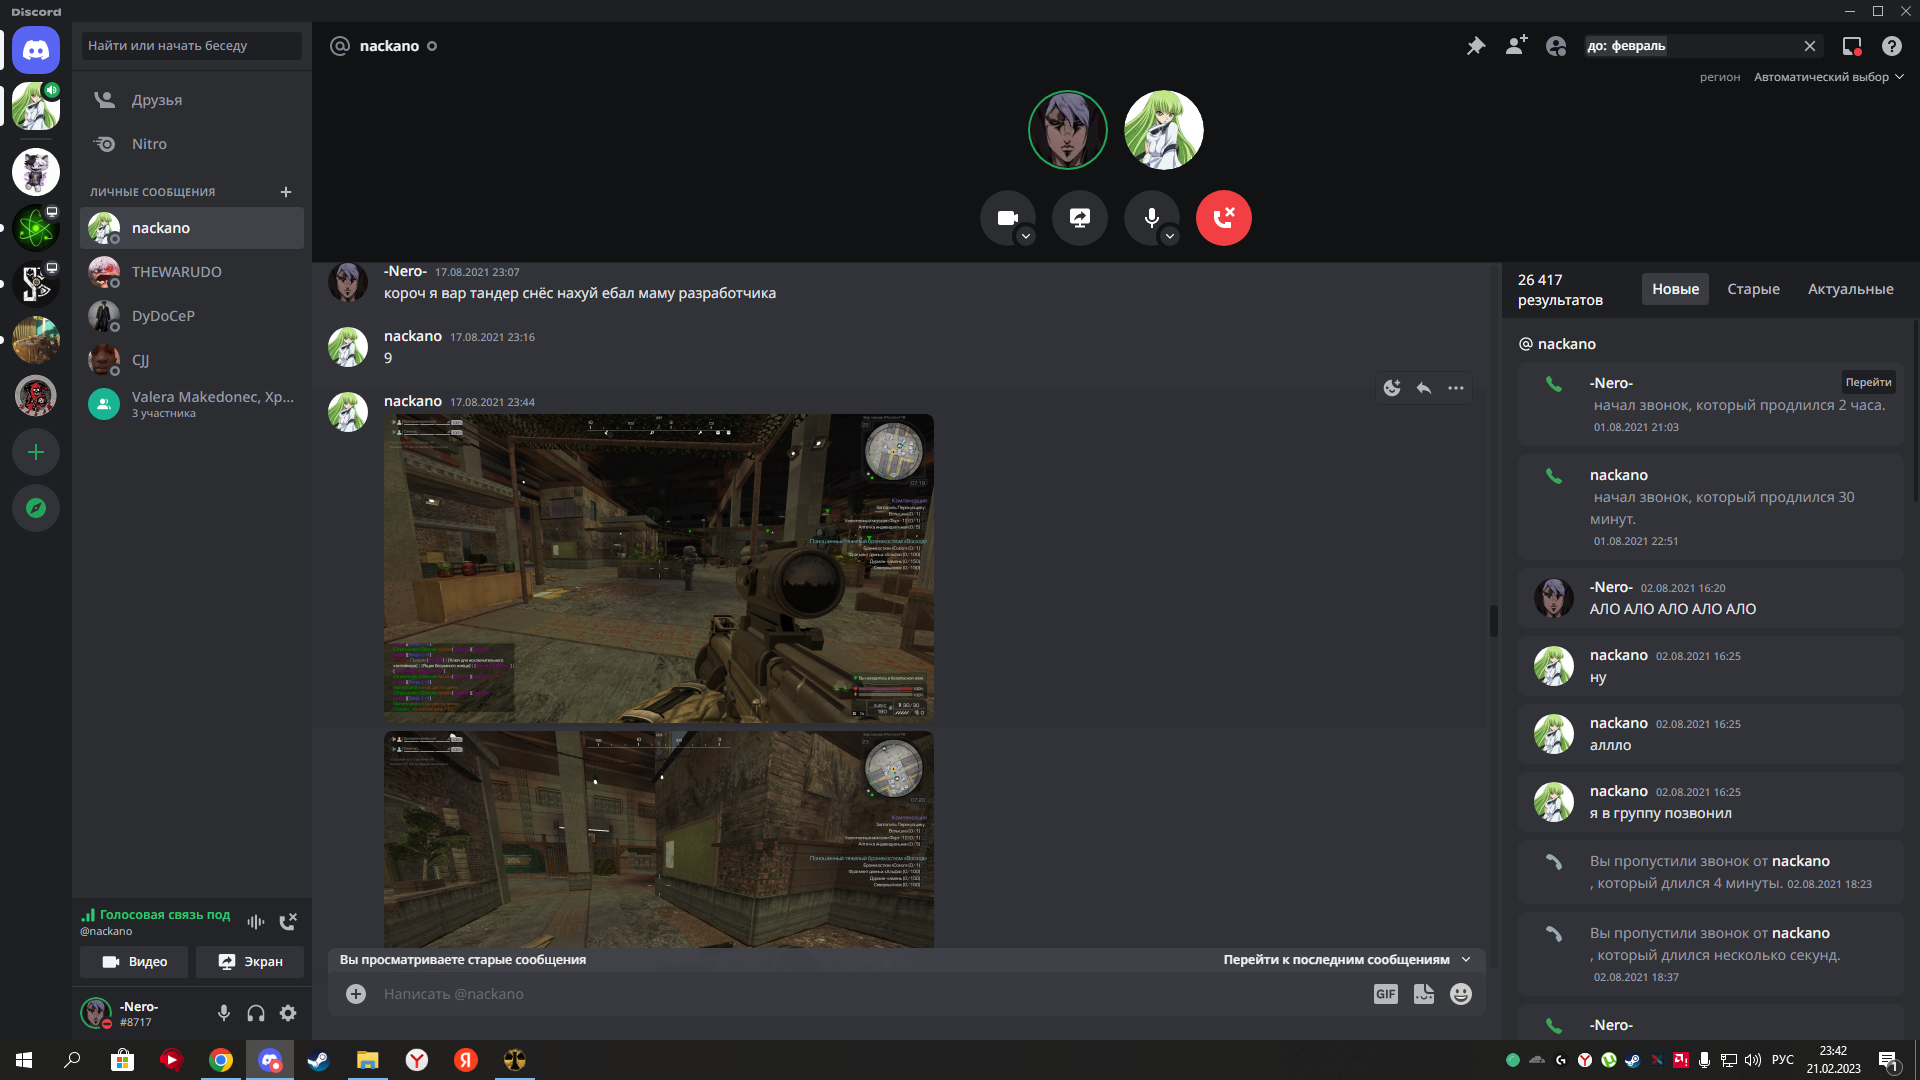Open search result АЛО АЛО АЛО message
The image size is (1920, 1080).
tap(1710, 598)
